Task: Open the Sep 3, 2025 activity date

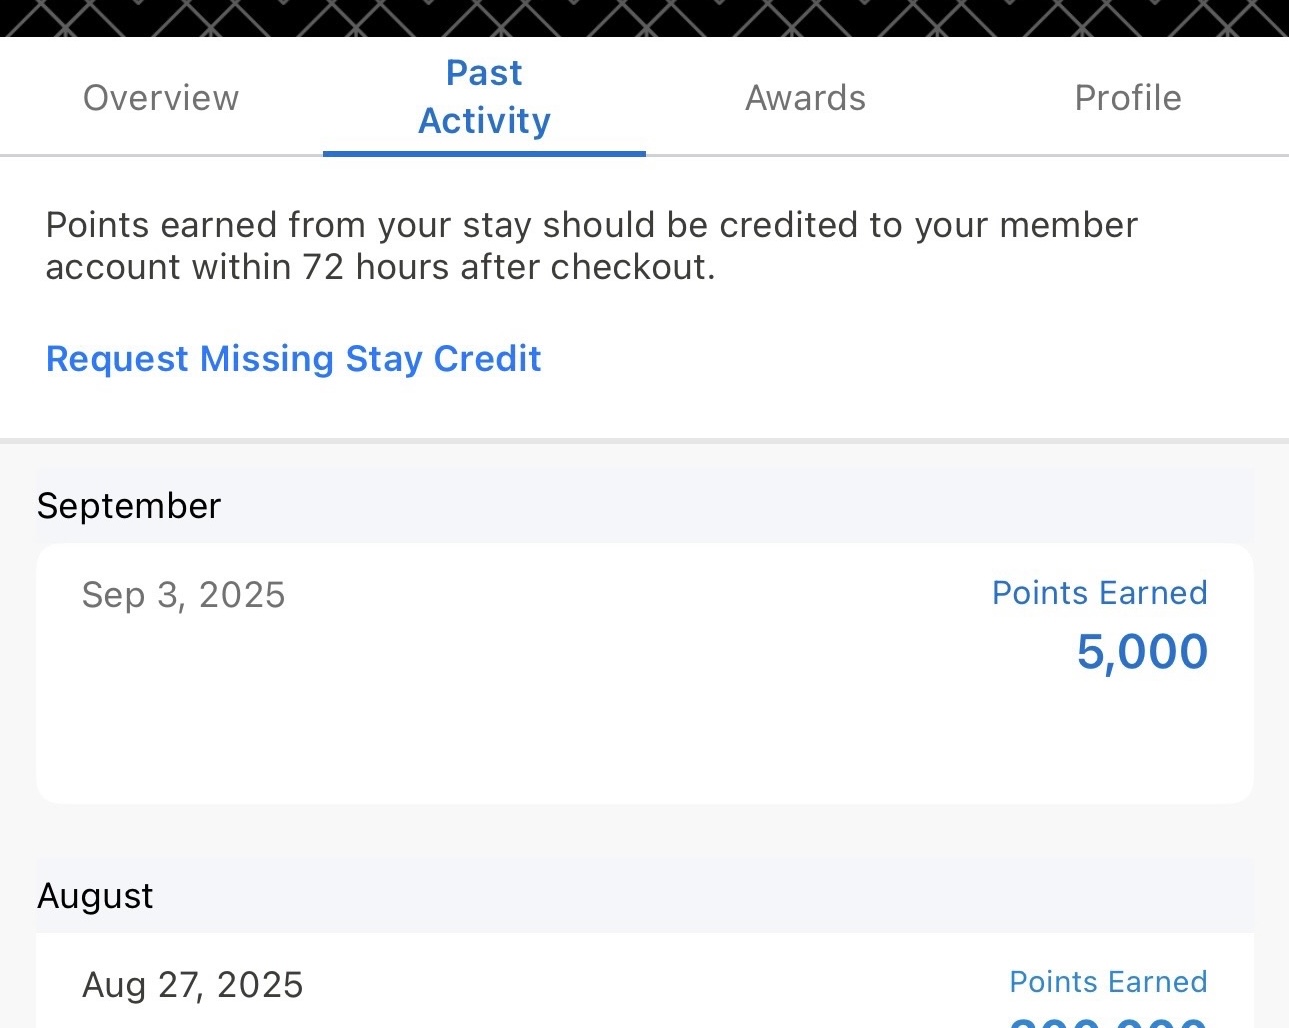Action: (184, 595)
